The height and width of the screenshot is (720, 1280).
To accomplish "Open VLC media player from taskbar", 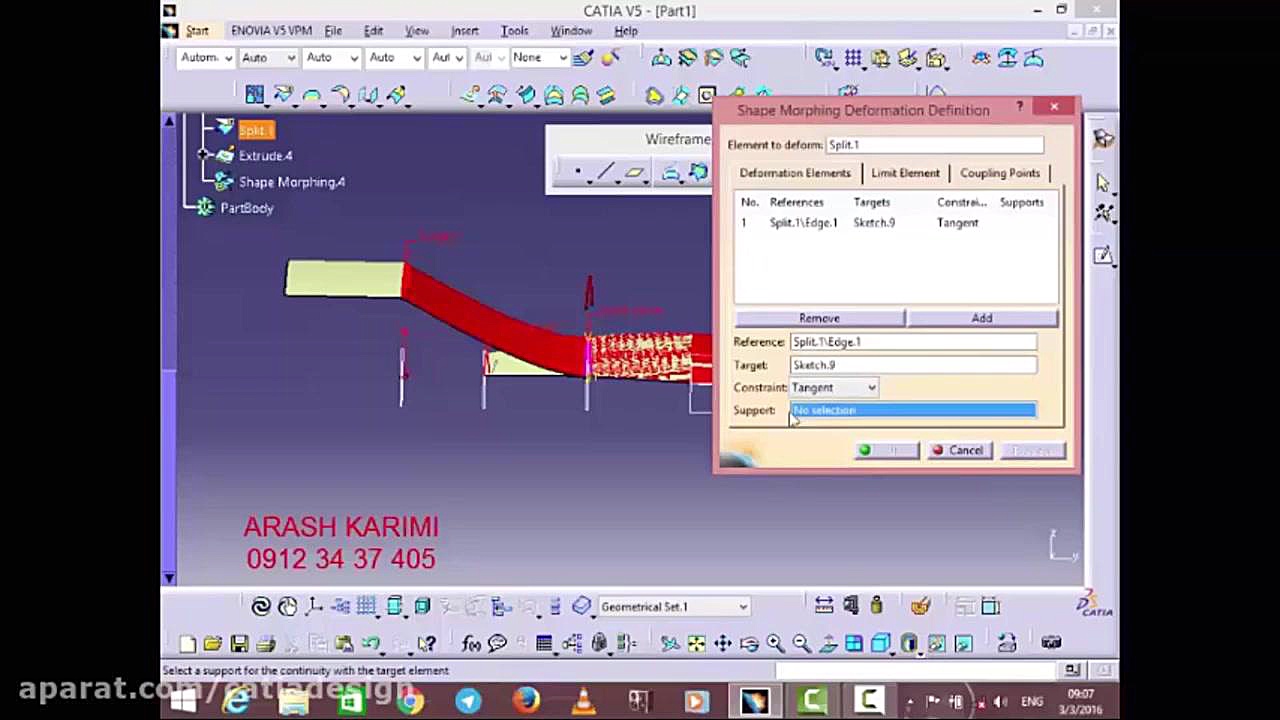I will tap(583, 701).
